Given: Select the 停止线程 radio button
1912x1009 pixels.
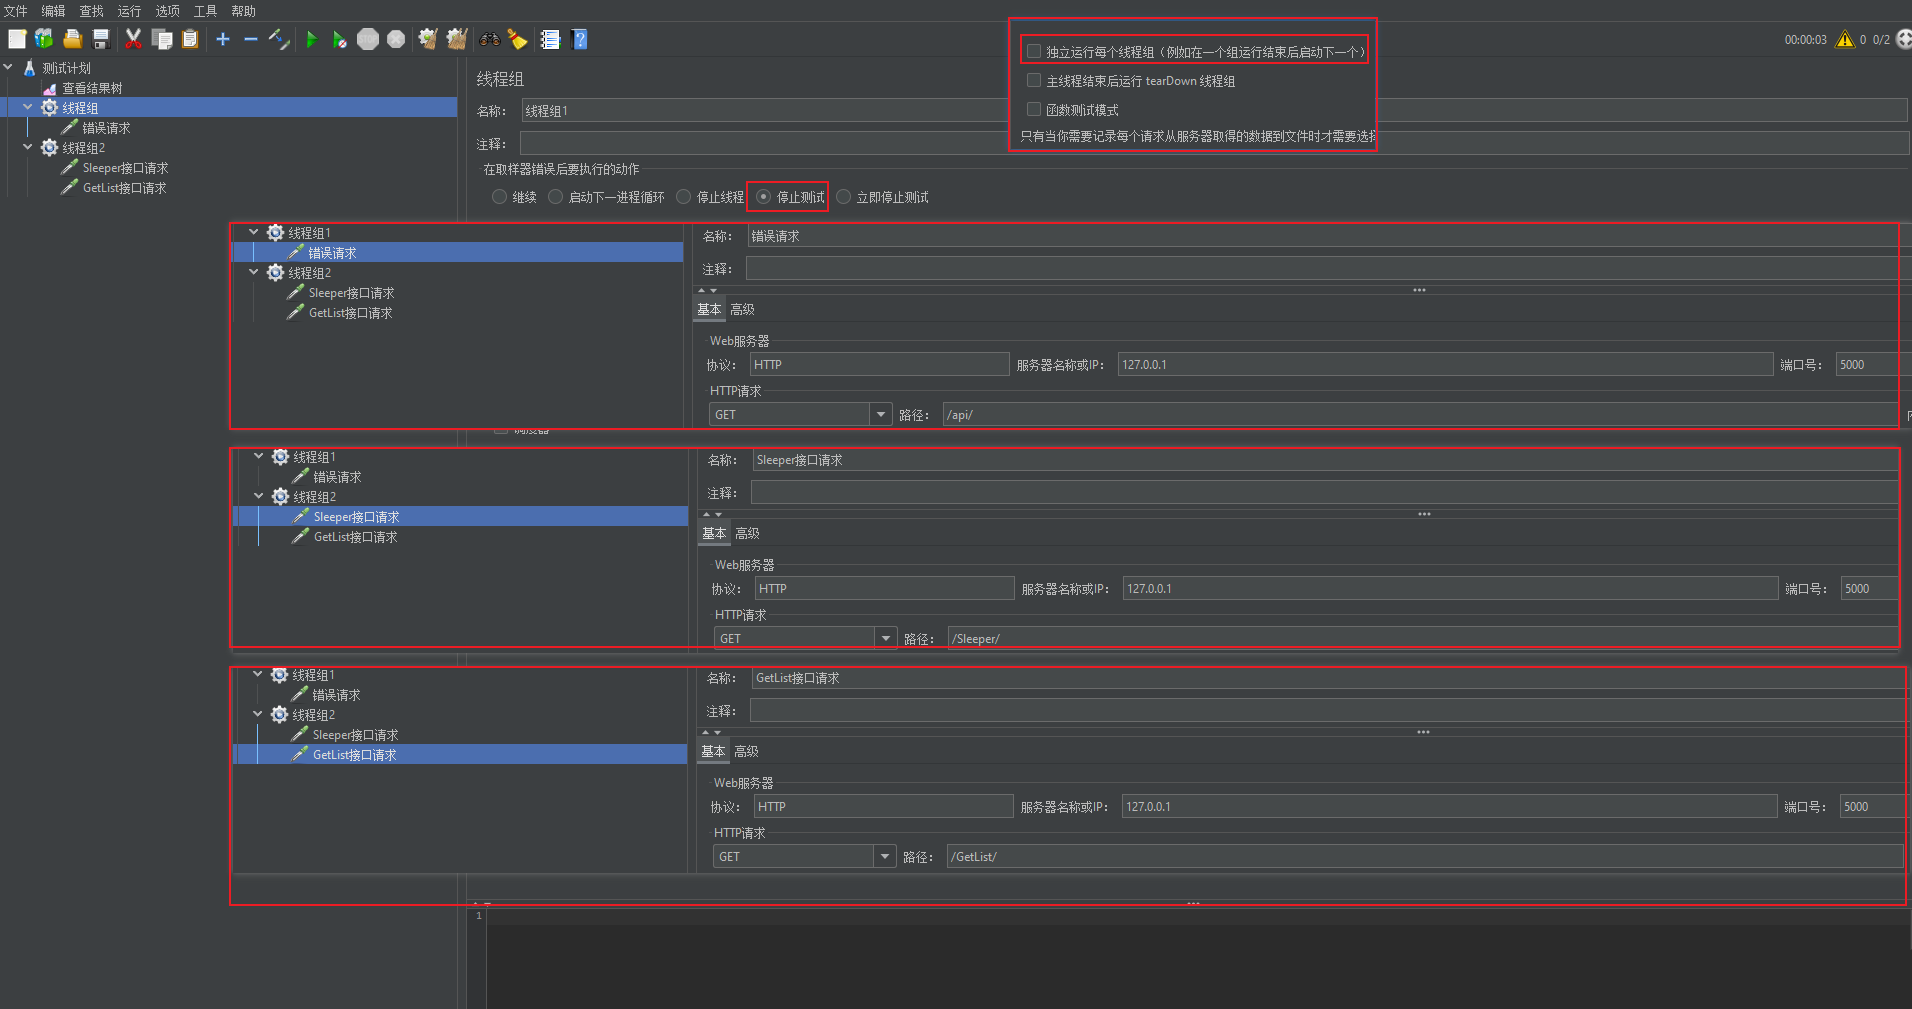Looking at the screenshot, I should pyautogui.click(x=683, y=197).
